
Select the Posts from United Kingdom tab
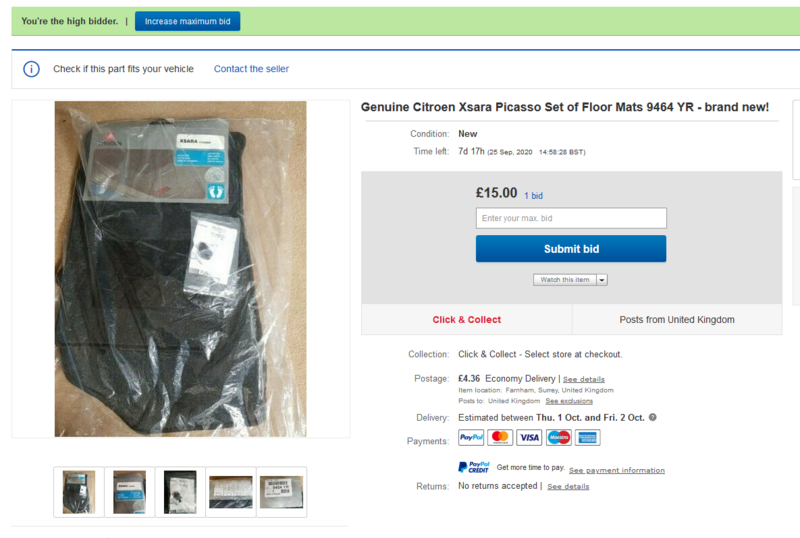tap(677, 320)
